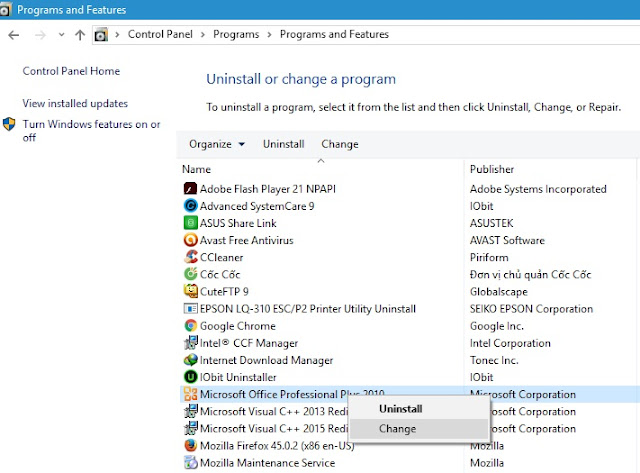Click the Intel CCF Manager icon
Screen dimensions: 640x473
(x=190, y=342)
